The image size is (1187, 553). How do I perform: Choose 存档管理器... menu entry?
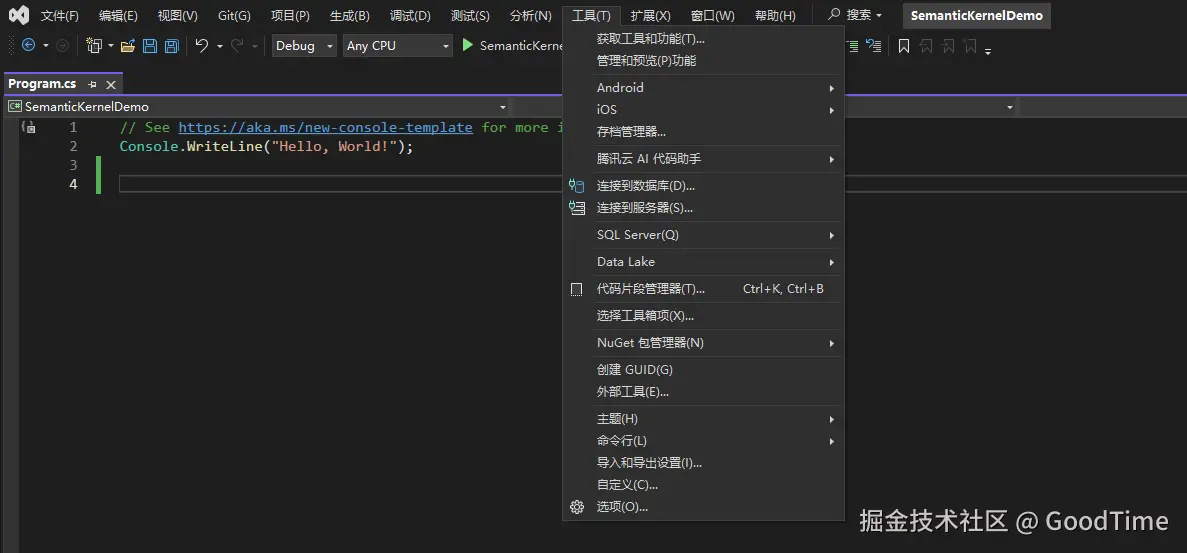point(703,132)
